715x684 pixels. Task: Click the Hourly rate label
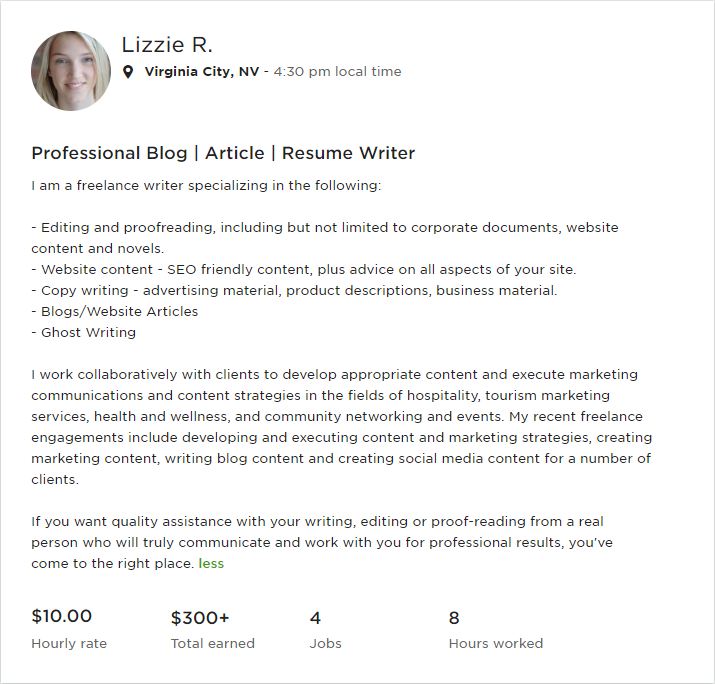point(69,643)
